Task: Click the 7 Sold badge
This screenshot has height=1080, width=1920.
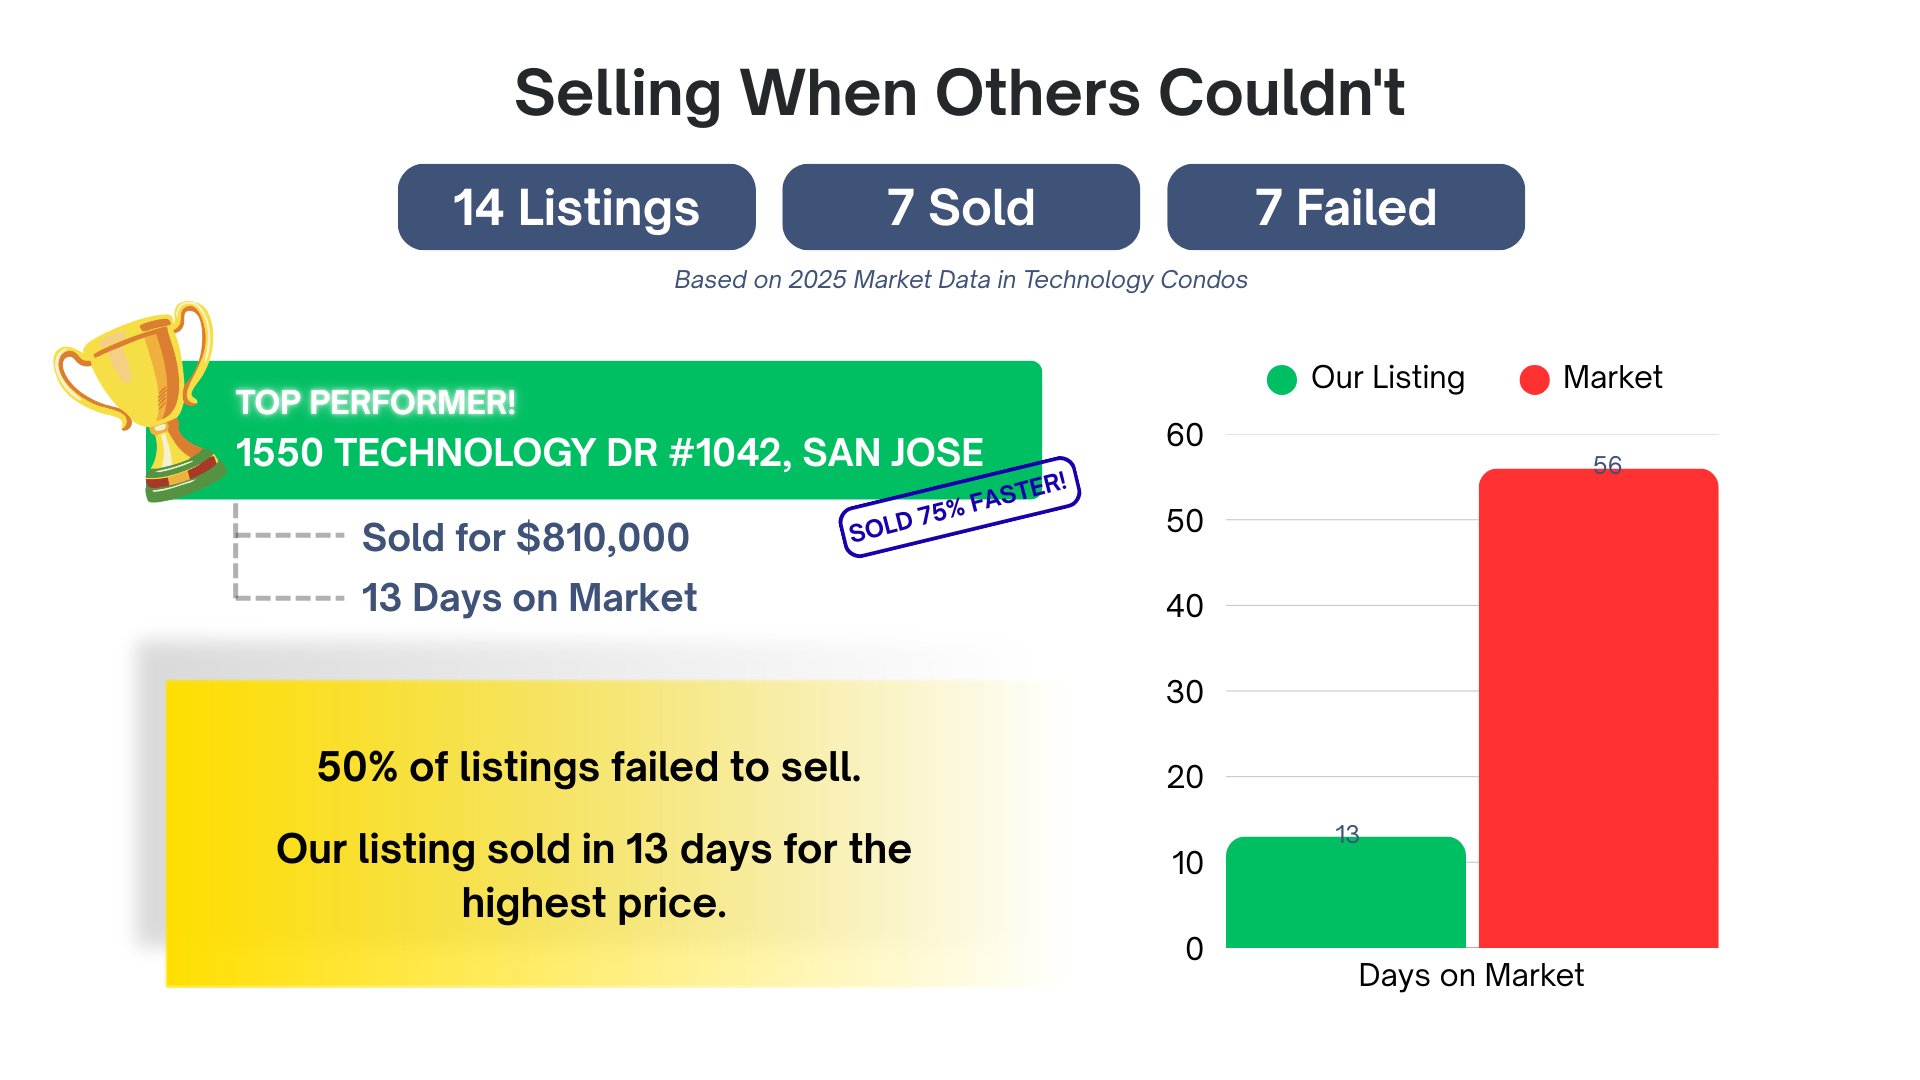Action: coord(960,207)
